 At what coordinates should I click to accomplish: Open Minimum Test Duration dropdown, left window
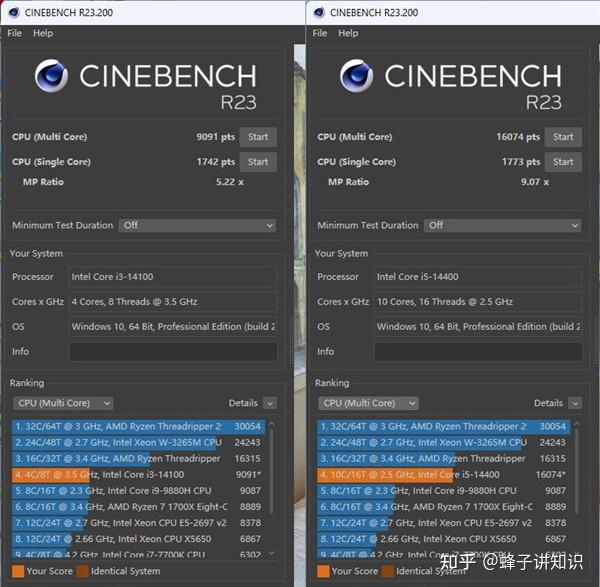[x=197, y=225]
